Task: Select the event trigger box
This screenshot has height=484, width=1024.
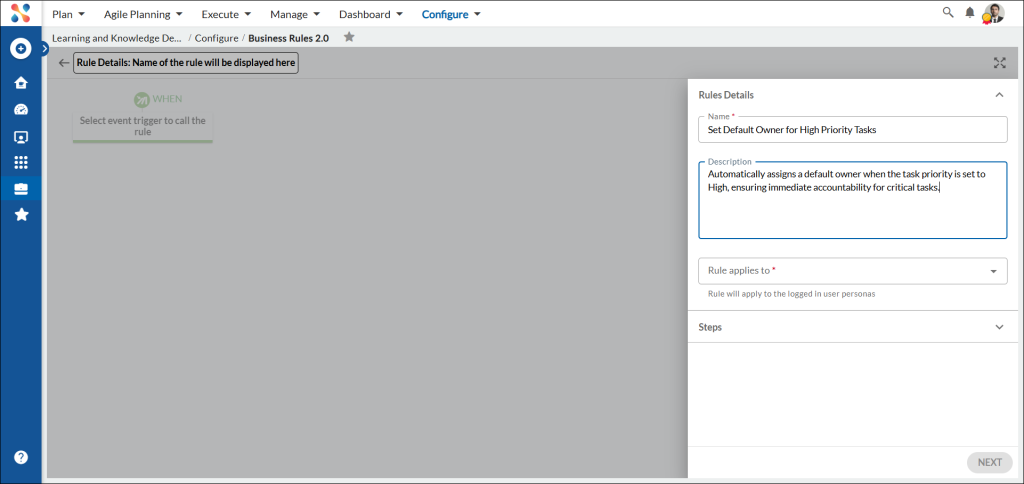Action: click(142, 126)
